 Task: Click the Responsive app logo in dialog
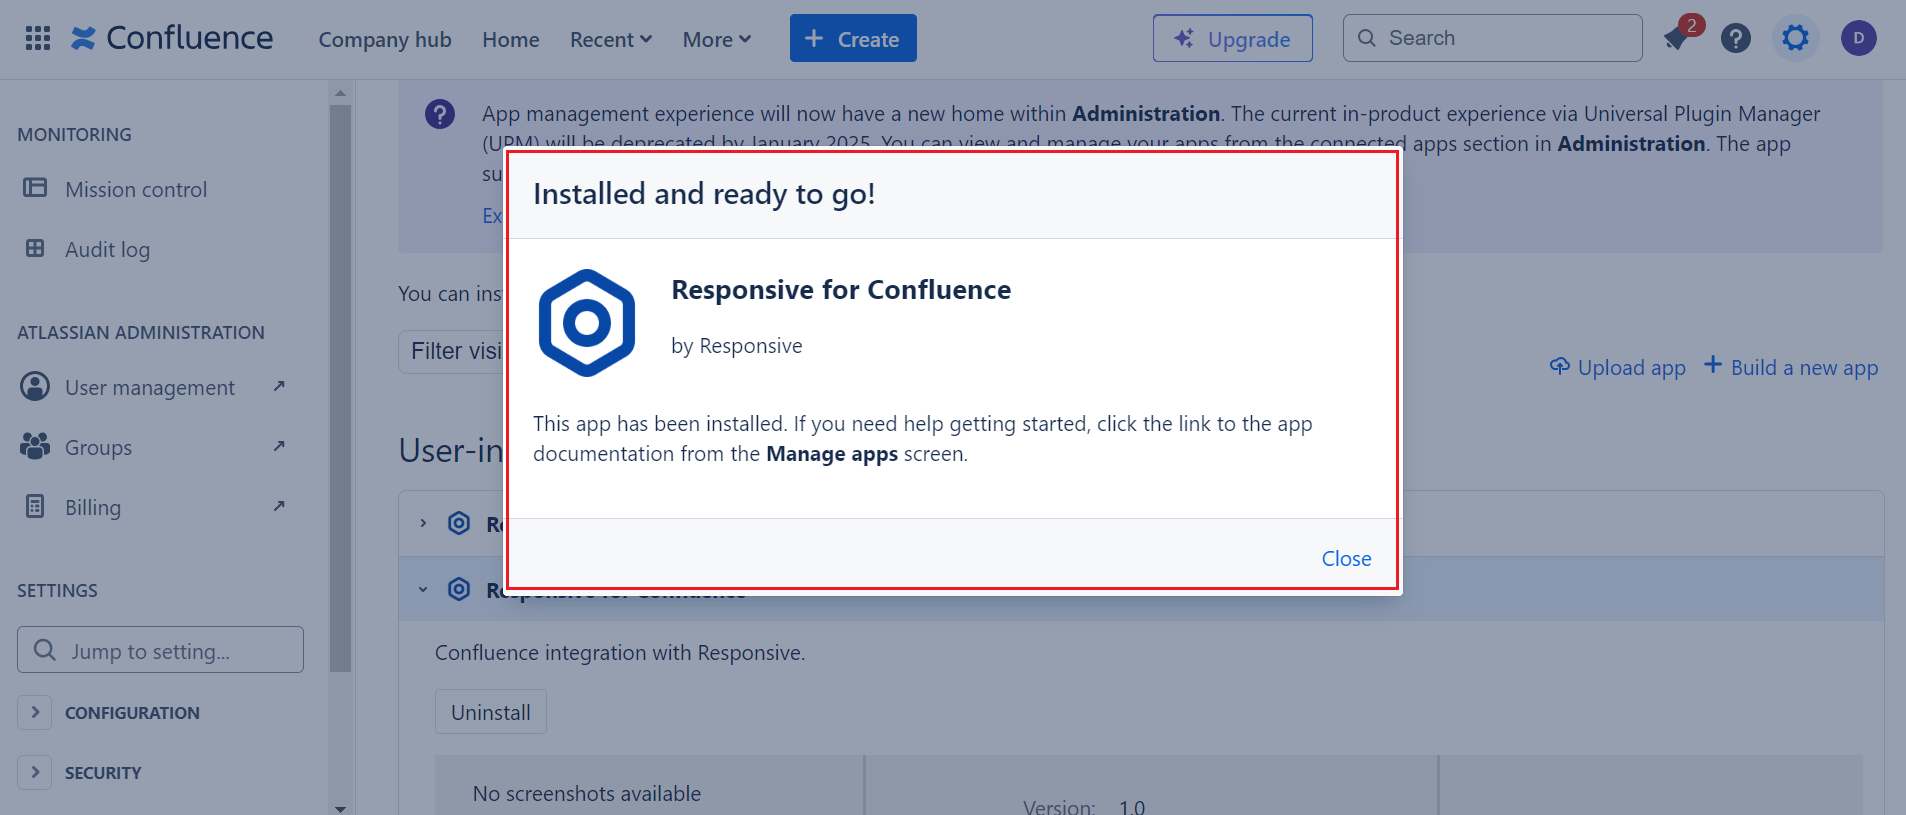pyautogui.click(x=587, y=323)
